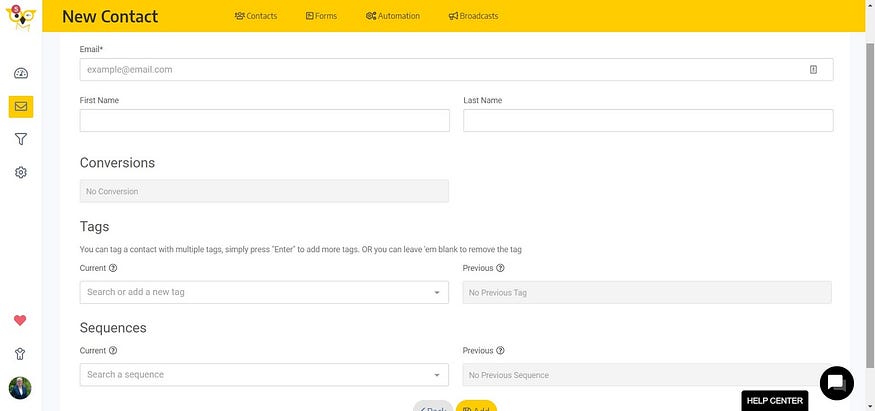Open the Search a sequence dropdown

(x=264, y=375)
